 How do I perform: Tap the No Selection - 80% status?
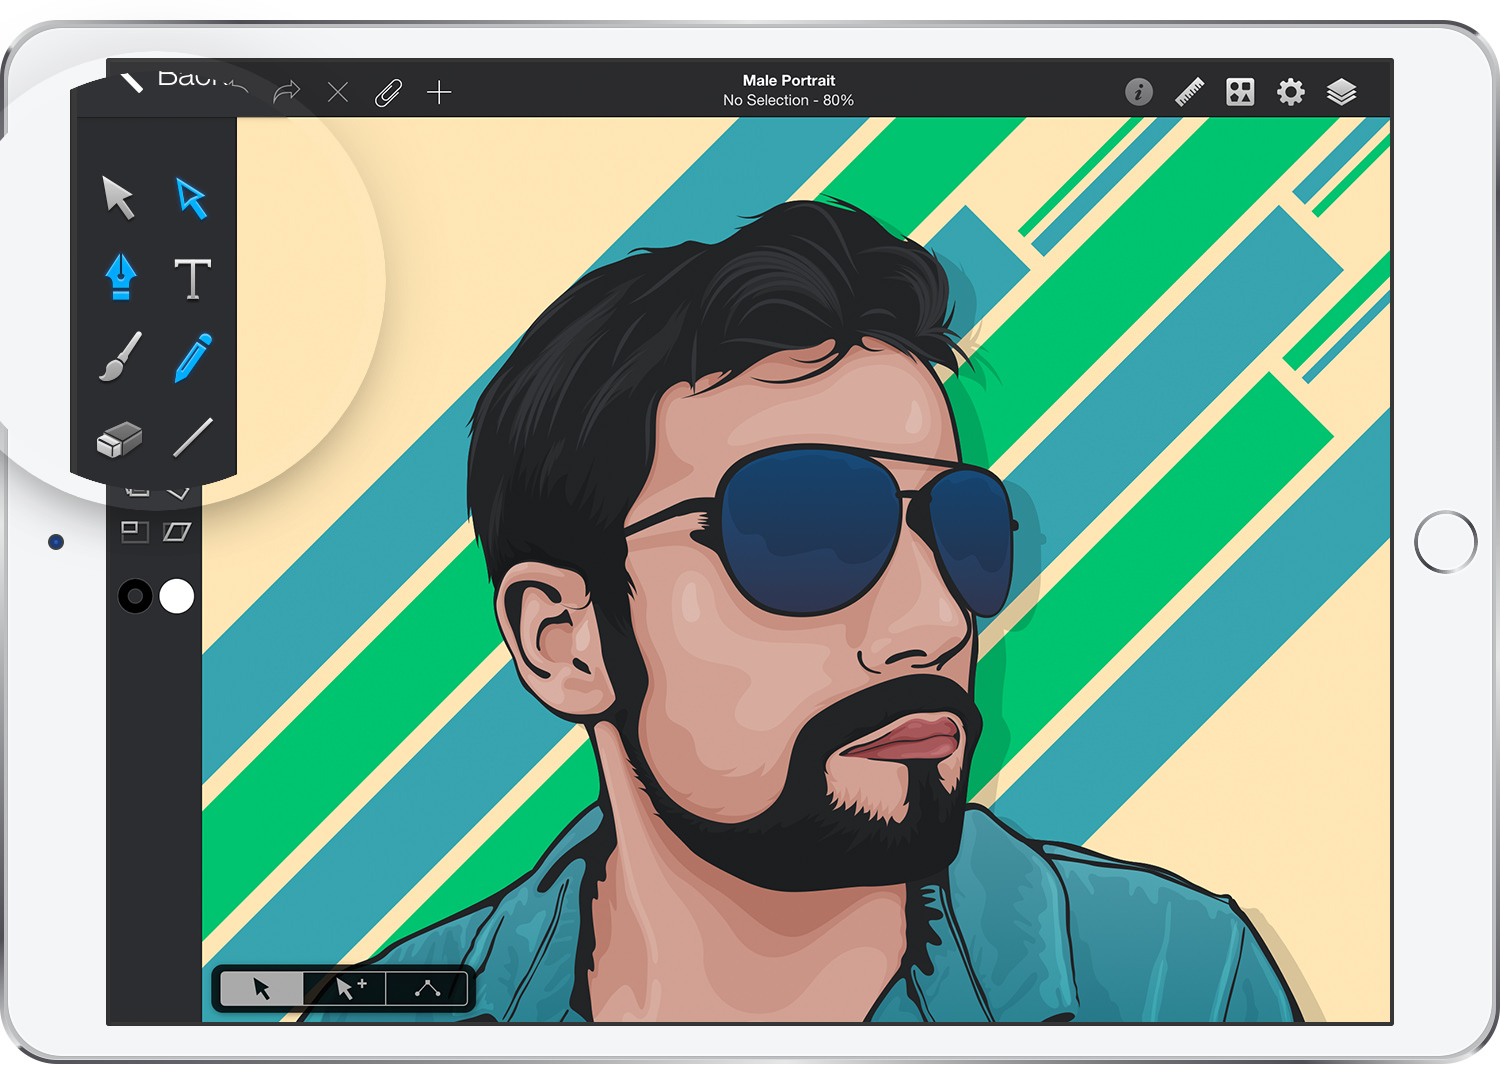pos(789,100)
